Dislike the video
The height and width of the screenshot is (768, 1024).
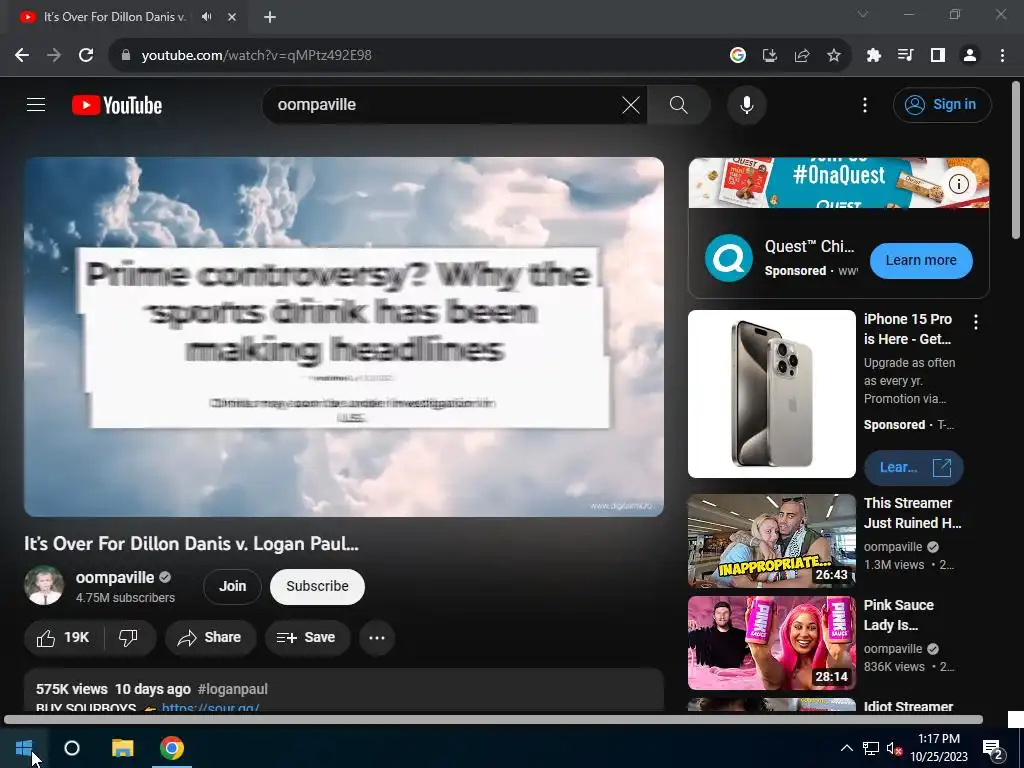click(x=129, y=637)
